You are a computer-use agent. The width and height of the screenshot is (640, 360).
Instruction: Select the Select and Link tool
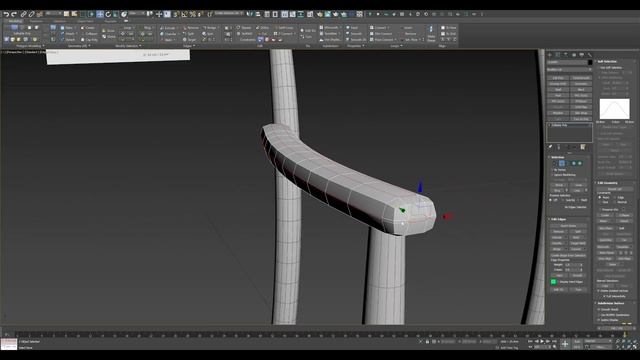(x=24, y=14)
